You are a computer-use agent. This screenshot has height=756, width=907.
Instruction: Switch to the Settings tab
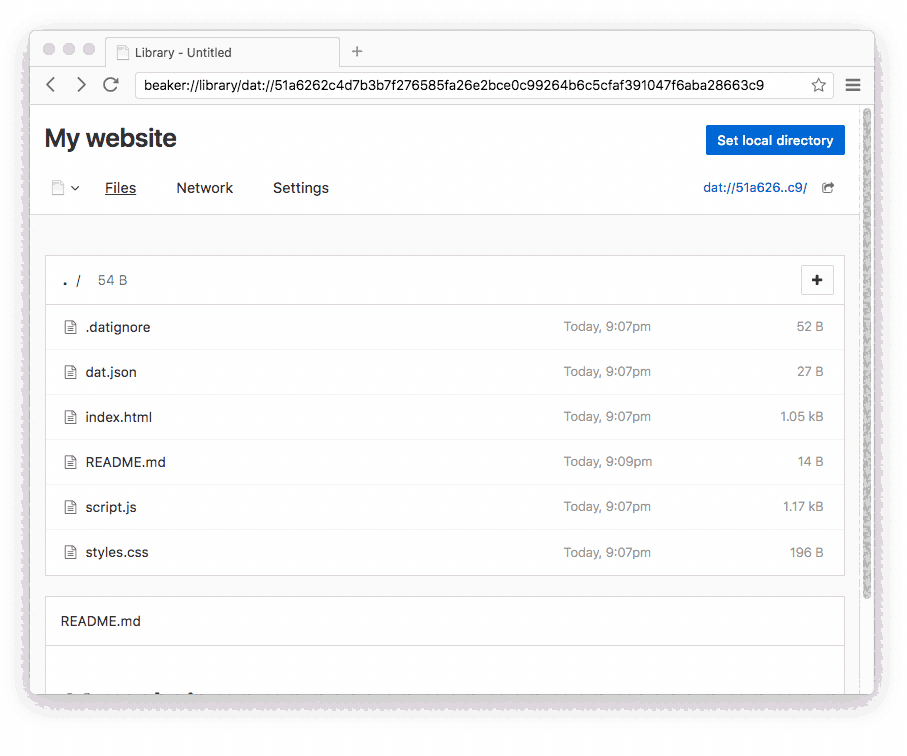coord(301,188)
